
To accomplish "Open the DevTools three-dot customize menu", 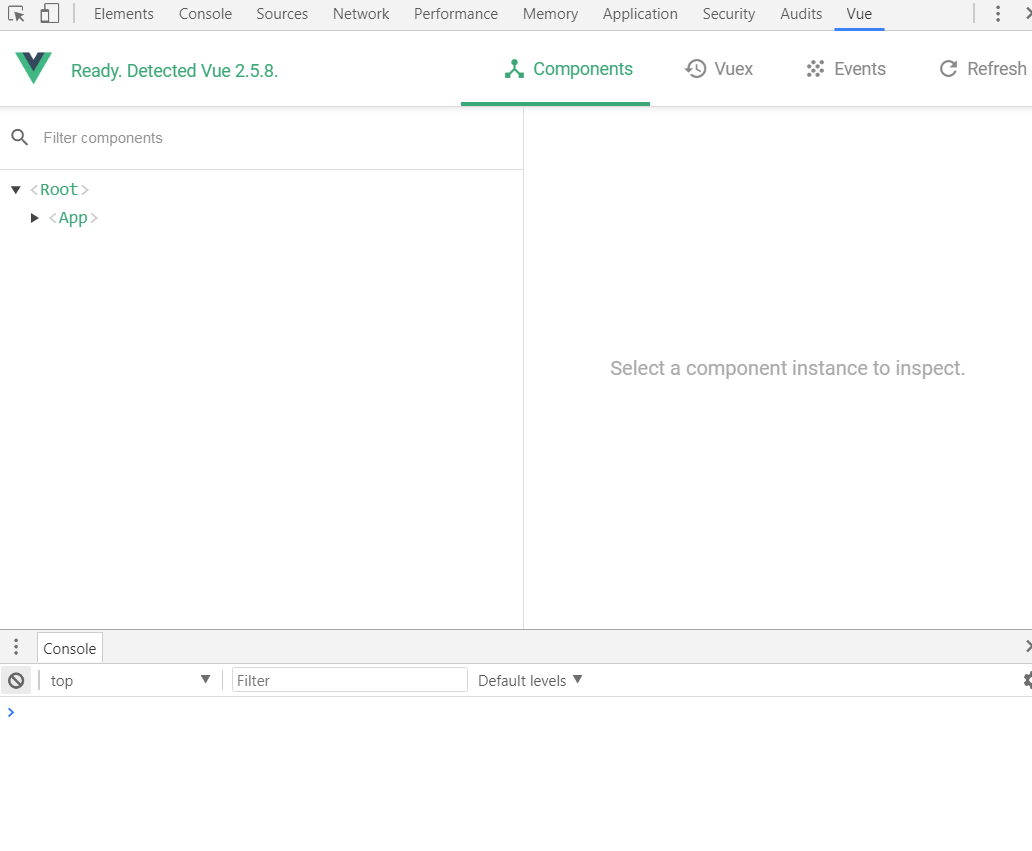I will pos(998,14).
